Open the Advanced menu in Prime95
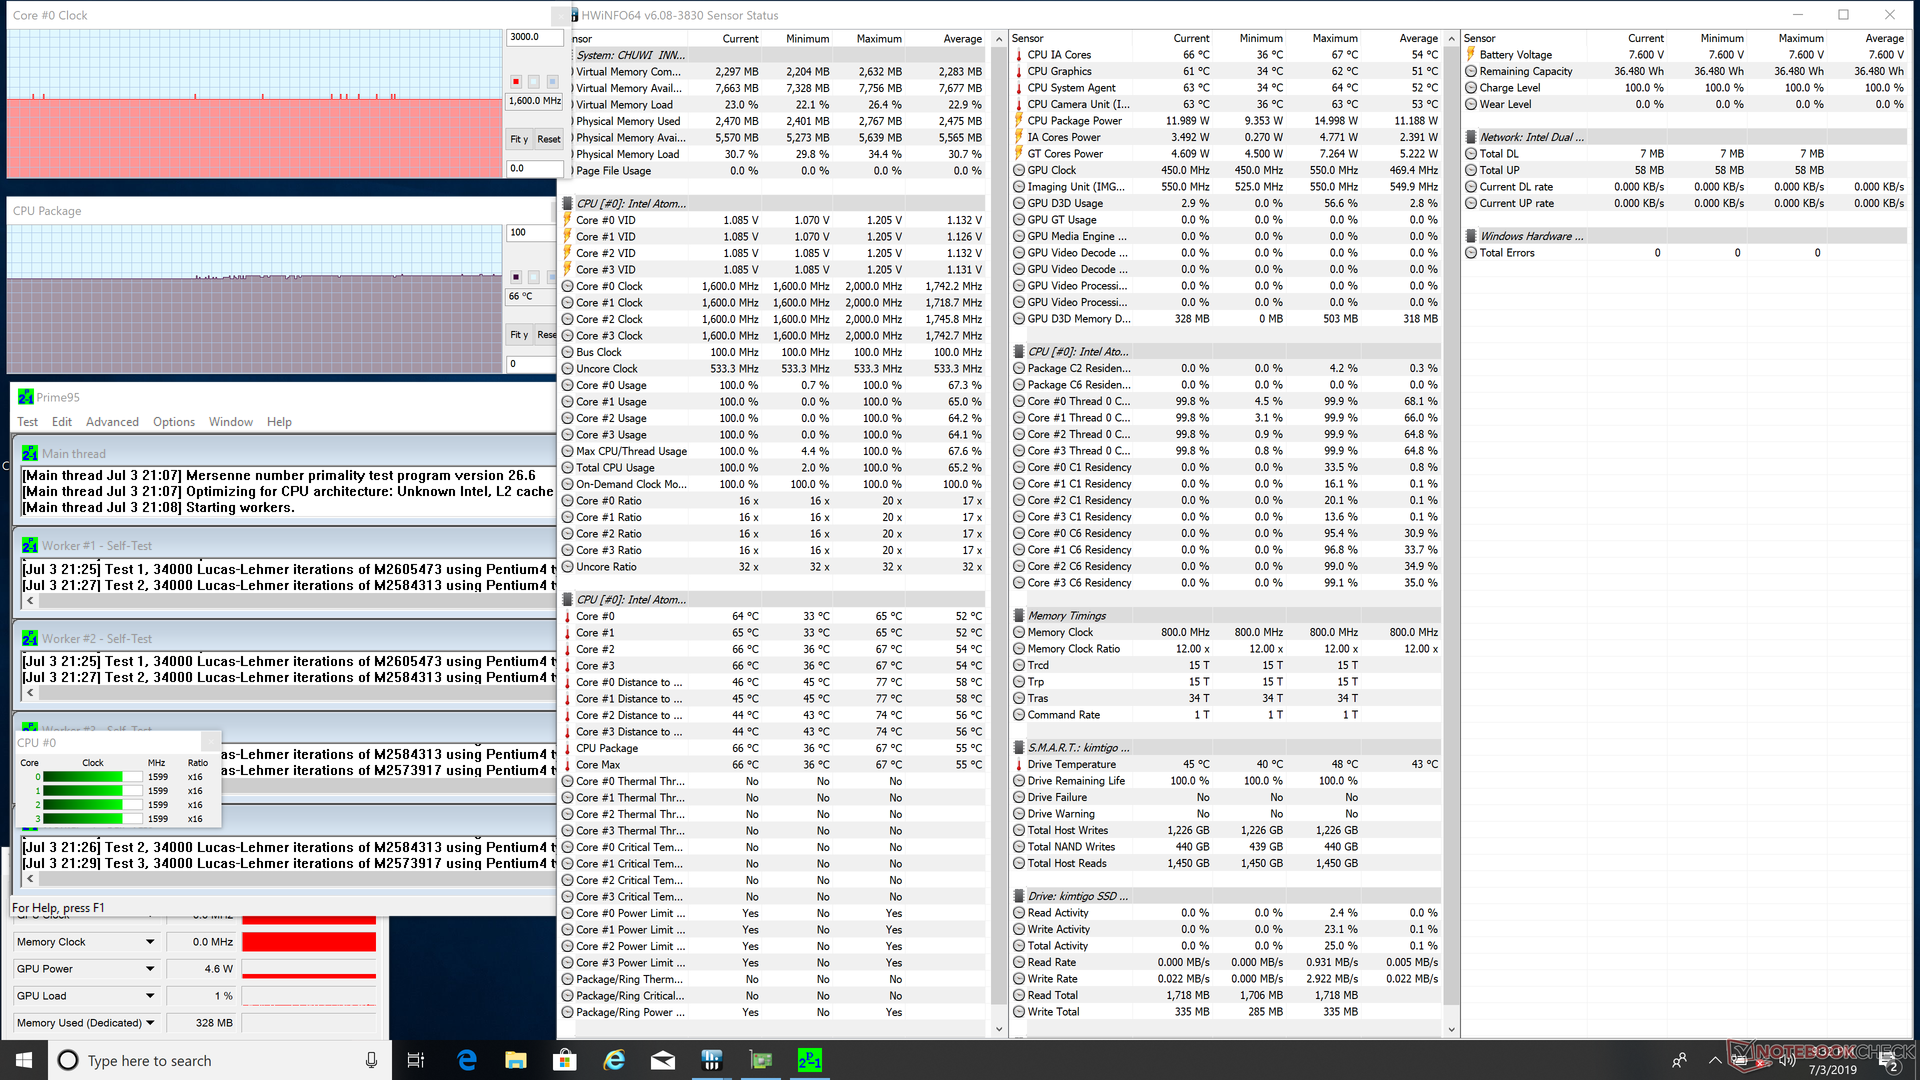The height and width of the screenshot is (1080, 1920). [112, 422]
